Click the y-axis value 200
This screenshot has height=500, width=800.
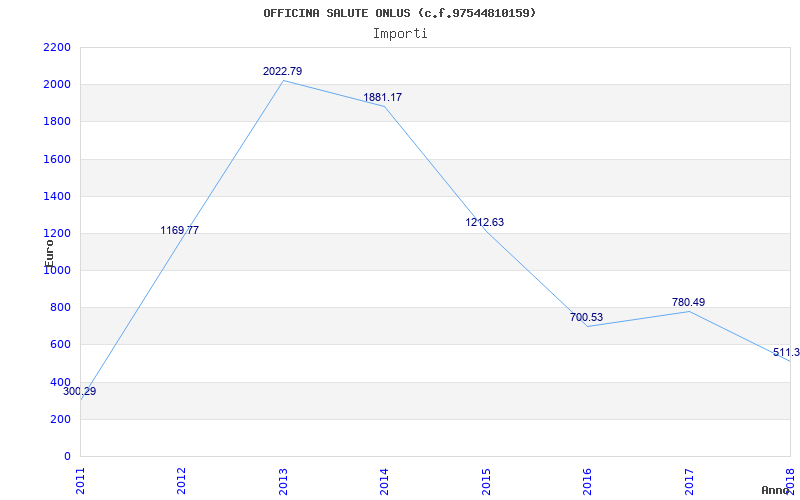pyautogui.click(x=60, y=419)
